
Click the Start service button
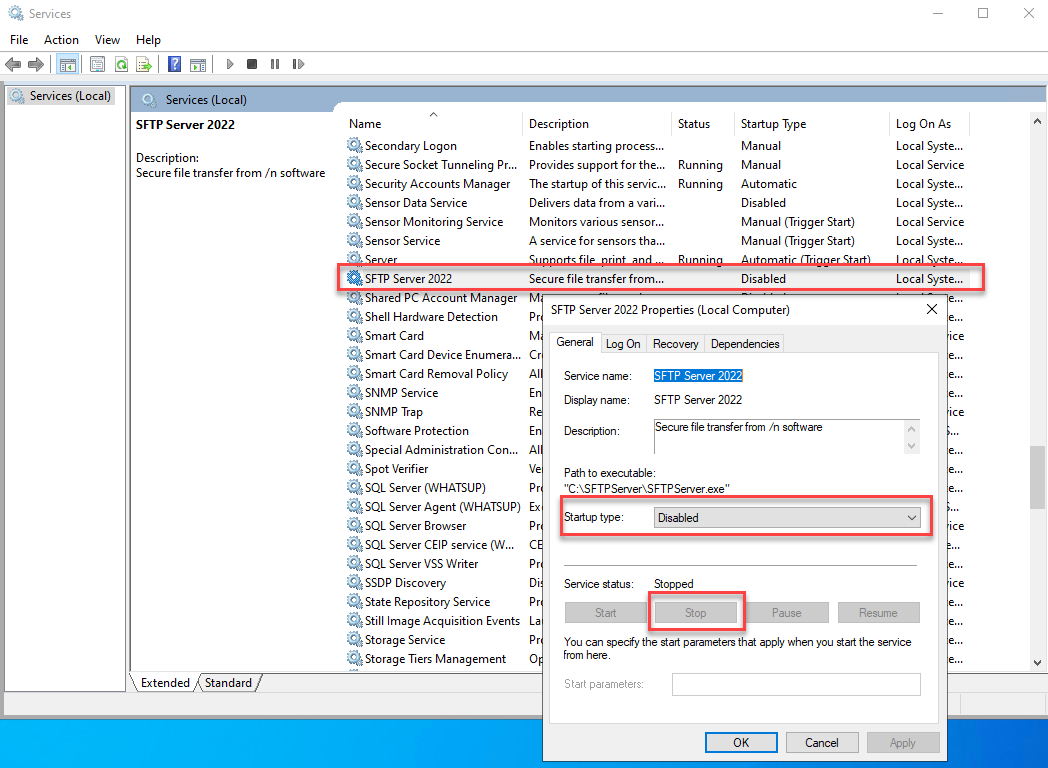pyautogui.click(x=606, y=613)
